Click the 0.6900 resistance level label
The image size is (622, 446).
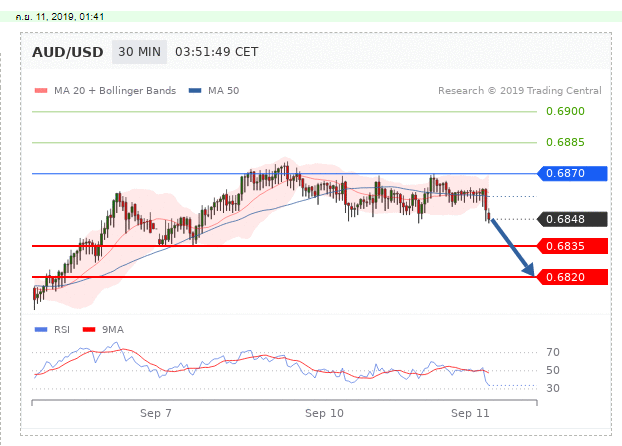click(565, 111)
